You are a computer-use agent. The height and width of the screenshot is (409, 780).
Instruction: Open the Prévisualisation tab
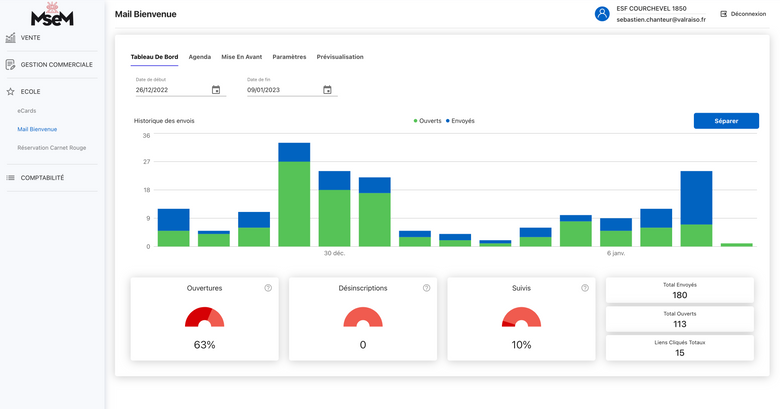340,57
